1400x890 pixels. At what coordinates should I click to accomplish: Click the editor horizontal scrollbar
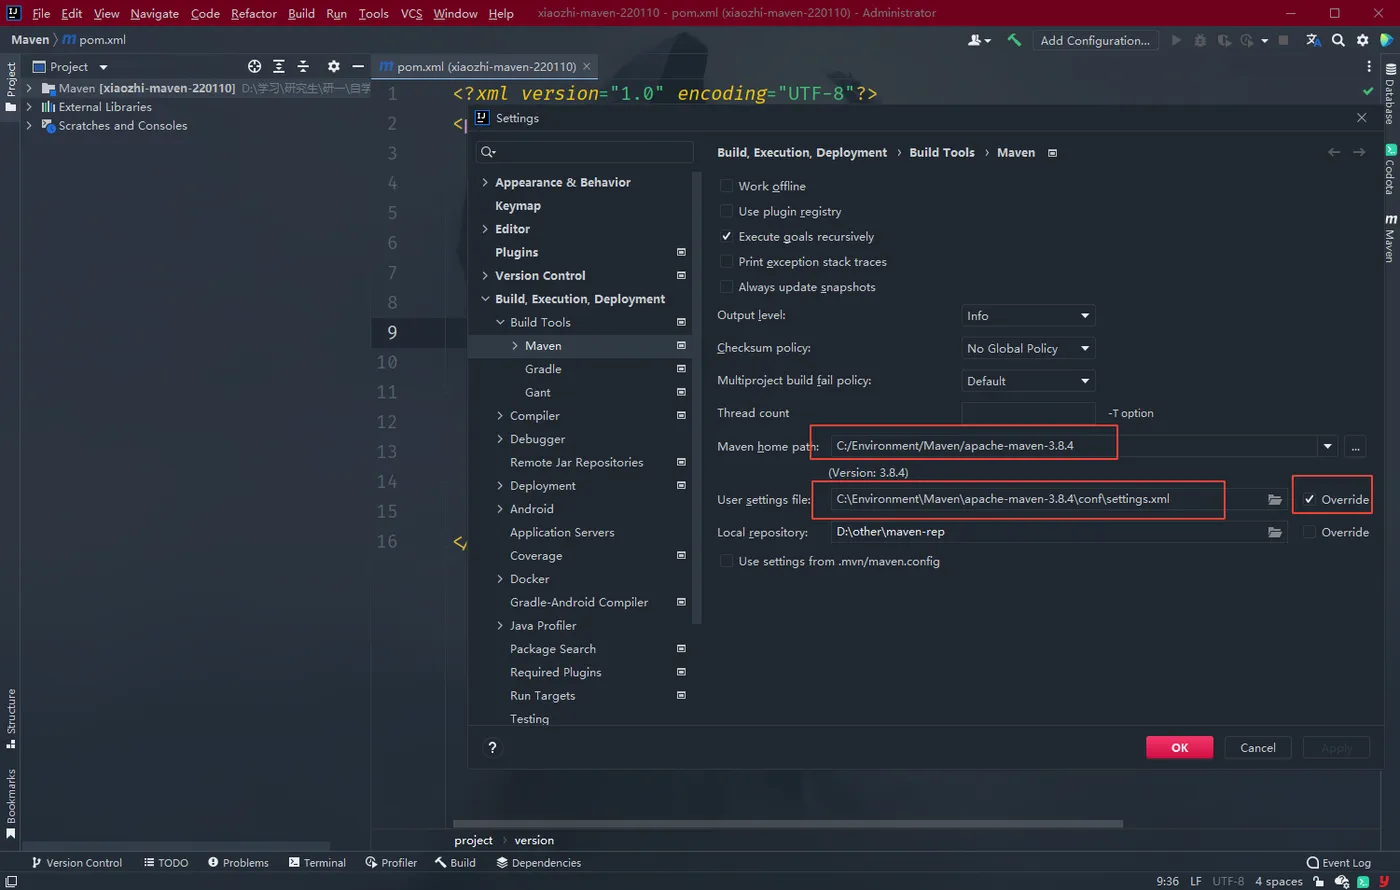pyautogui.click(x=788, y=824)
